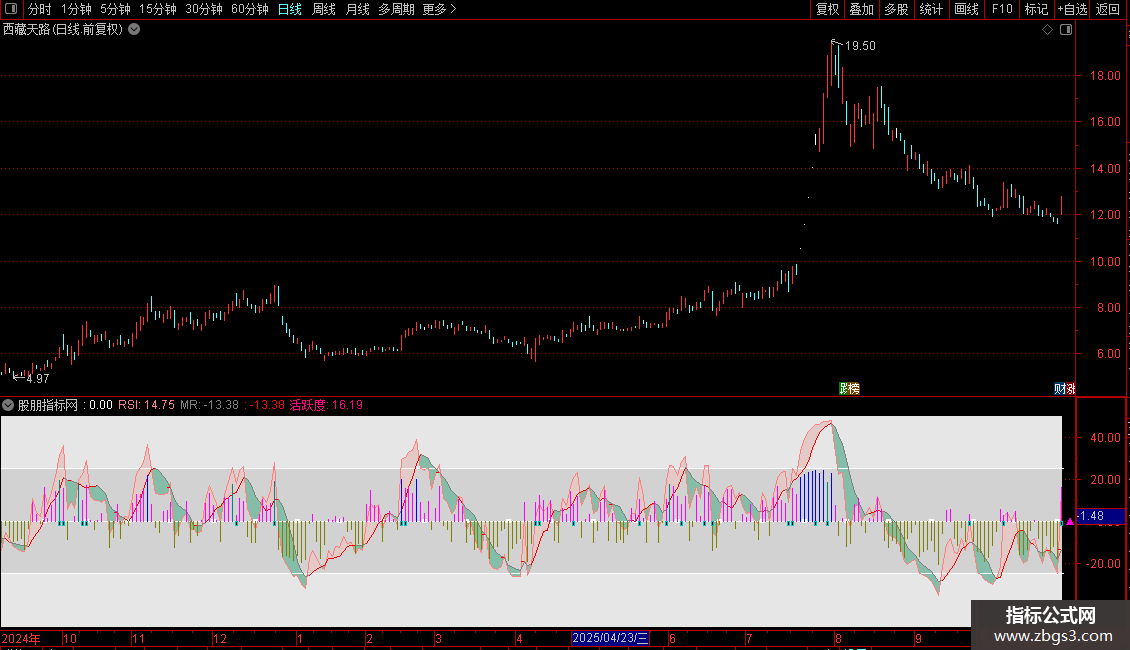Add stock with +自选 button
The width and height of the screenshot is (1130, 650).
click(x=1072, y=9)
